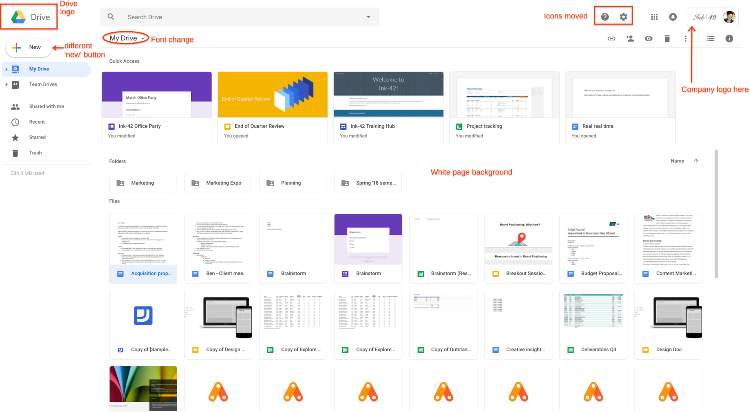Expand Team Drives in the sidebar tree
The image size is (750, 412).
click(x=6, y=85)
